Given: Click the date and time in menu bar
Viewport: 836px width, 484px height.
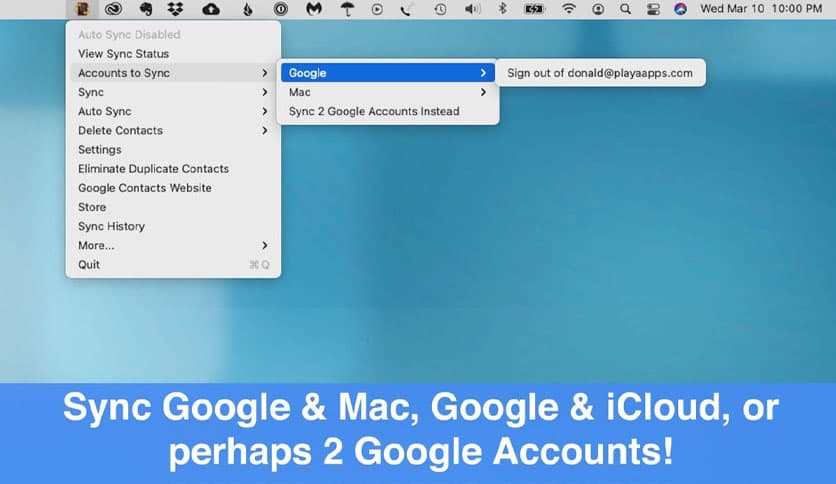Looking at the screenshot, I should pos(761,9).
